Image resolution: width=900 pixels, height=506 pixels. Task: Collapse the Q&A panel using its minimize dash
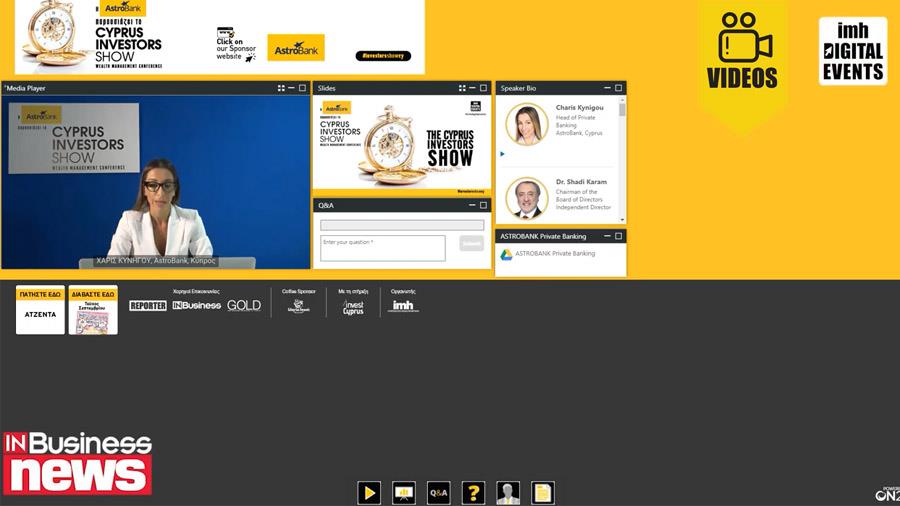tap(471, 205)
